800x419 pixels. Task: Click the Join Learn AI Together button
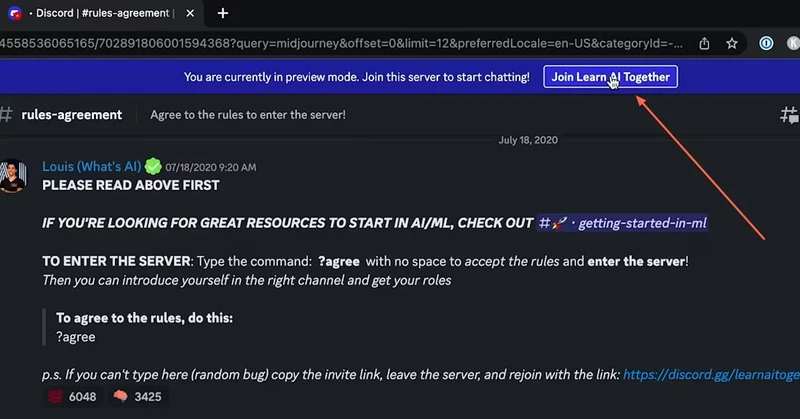610,77
